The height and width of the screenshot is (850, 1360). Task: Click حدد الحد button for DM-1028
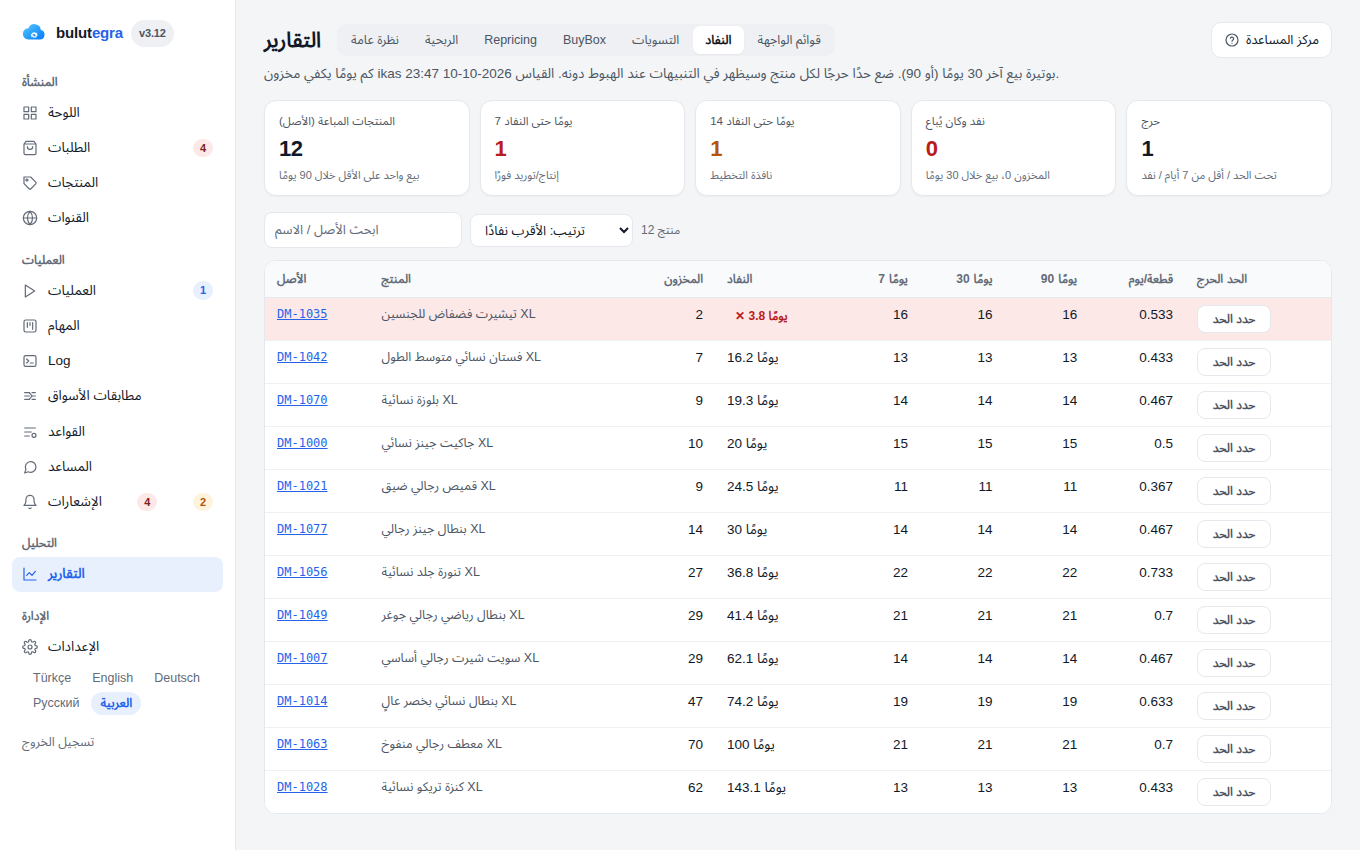(x=1233, y=792)
